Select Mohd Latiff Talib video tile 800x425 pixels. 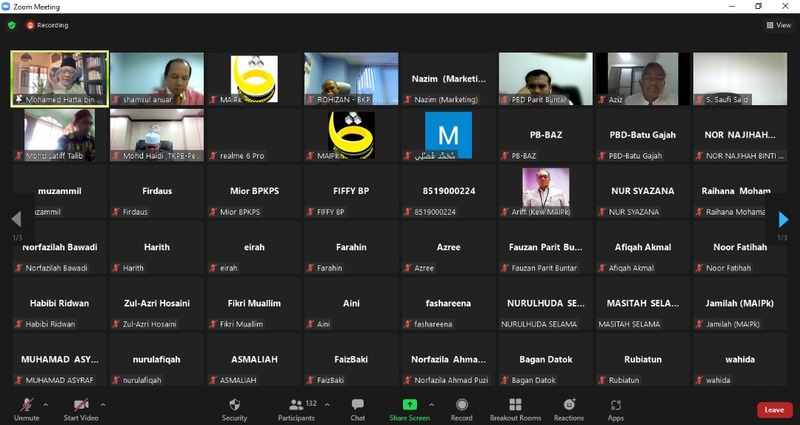point(60,135)
